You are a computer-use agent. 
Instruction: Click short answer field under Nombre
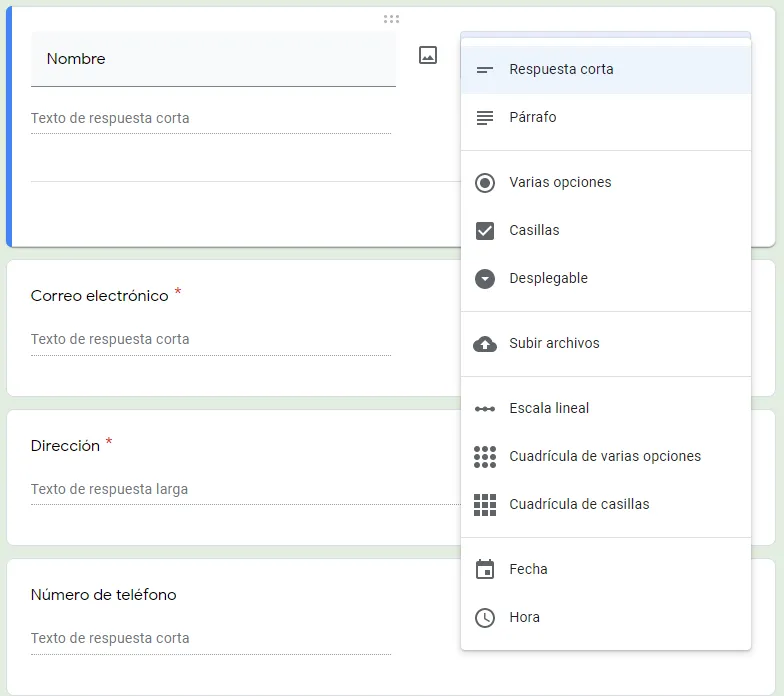pyautogui.click(x=210, y=120)
